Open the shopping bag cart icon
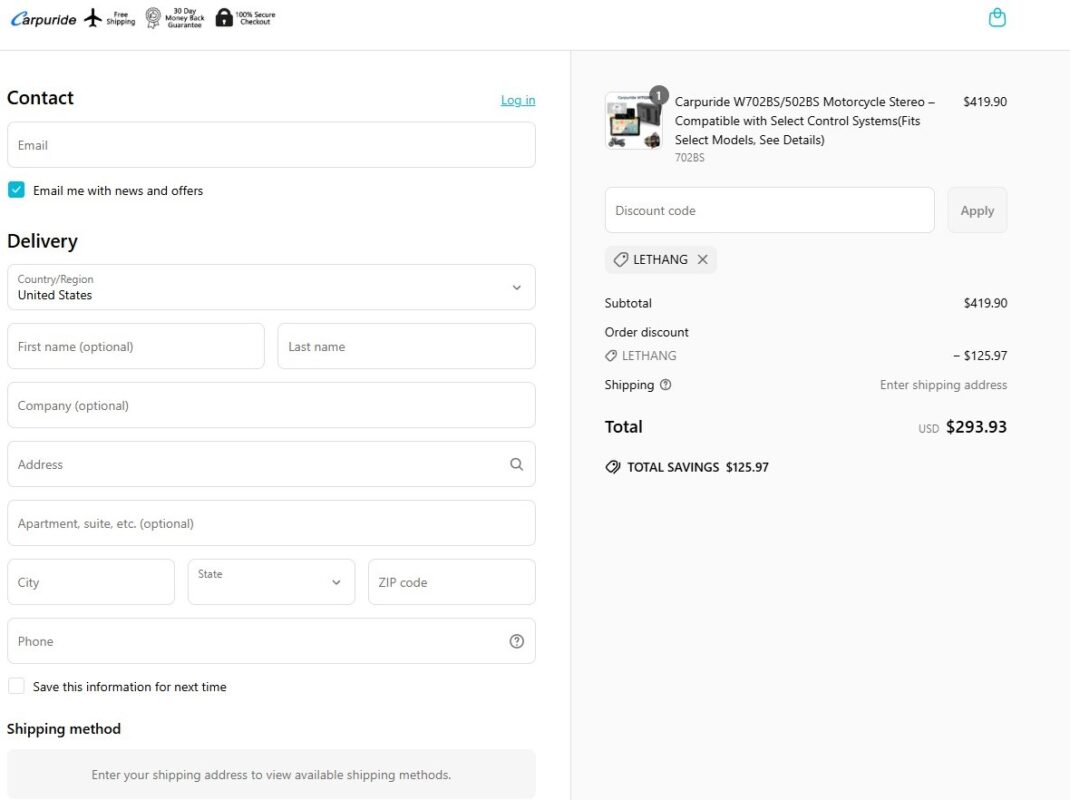 [x=996, y=18]
